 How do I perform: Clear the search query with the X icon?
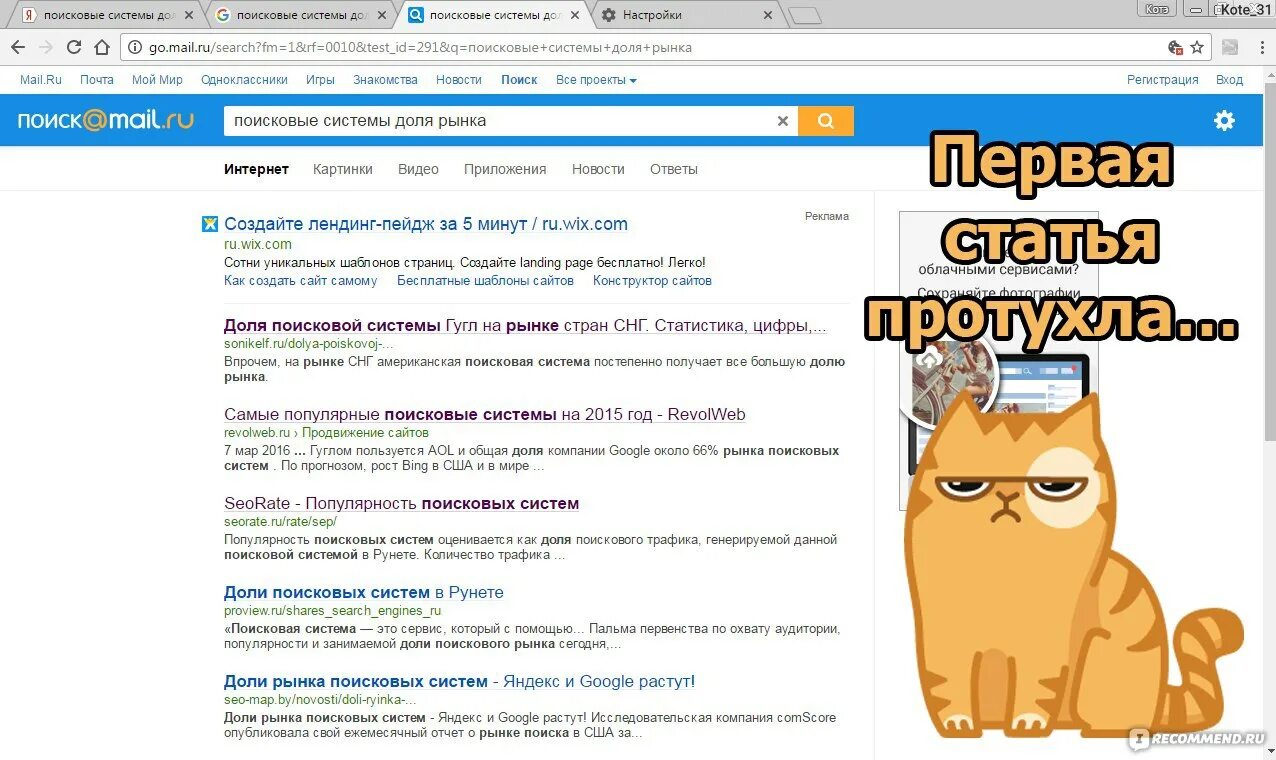tap(783, 121)
